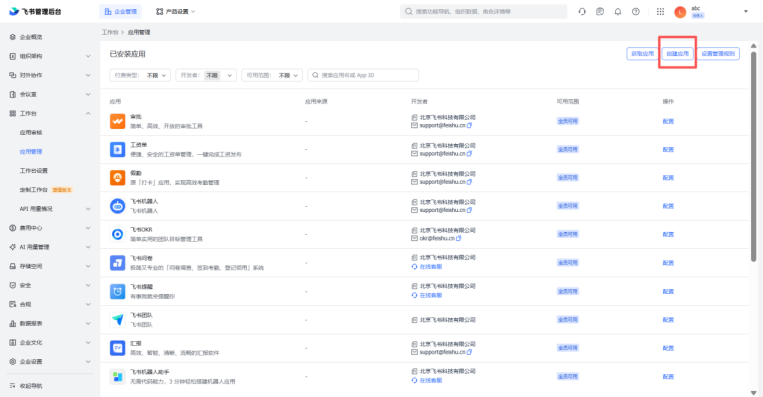Image resolution: width=763 pixels, height=397 pixels.
Task: Click the 工资单 app icon
Action: 117,149
